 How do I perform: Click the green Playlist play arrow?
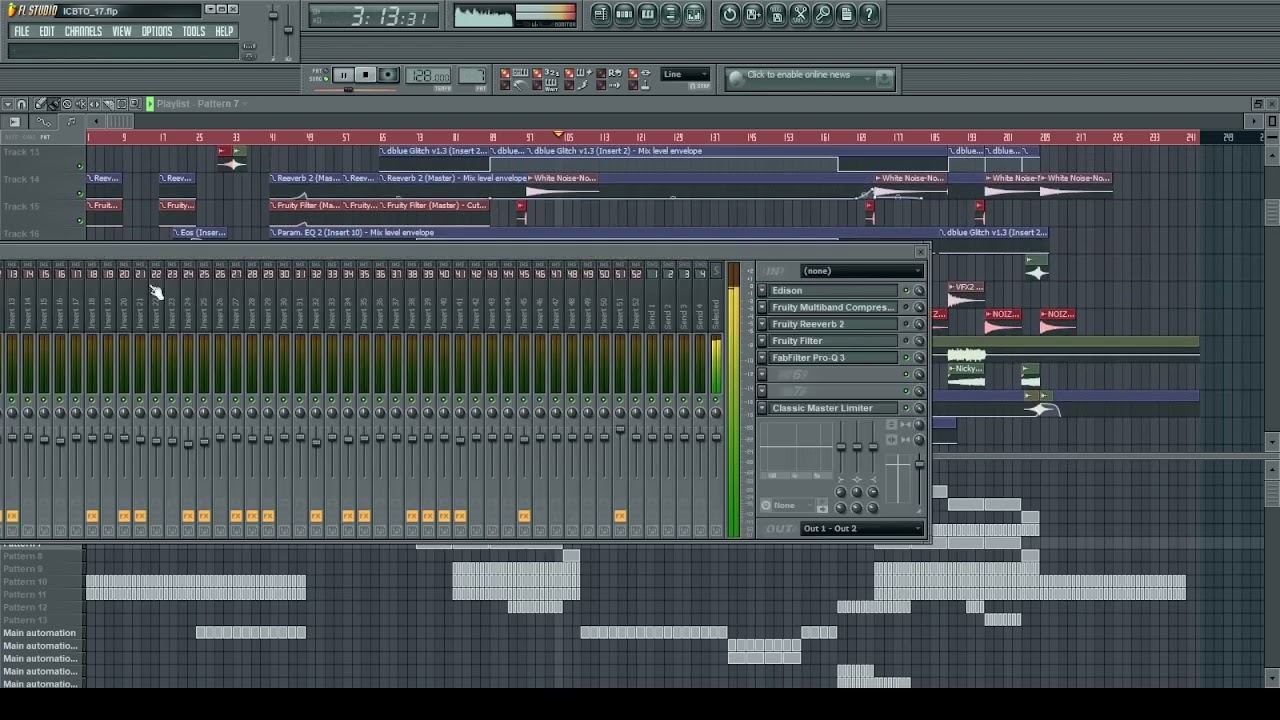150,104
